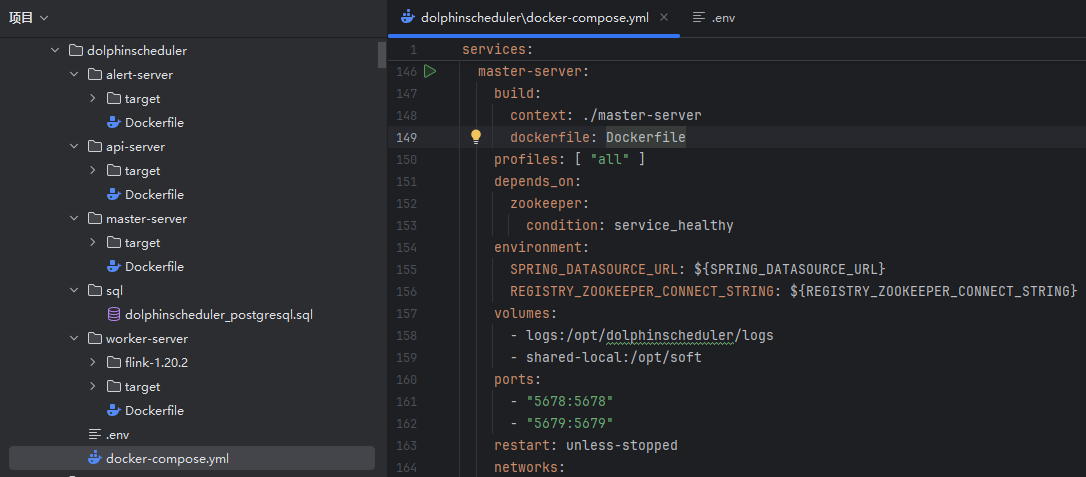Select the .env file in tree
This screenshot has height=477, width=1086.
click(x=118, y=435)
